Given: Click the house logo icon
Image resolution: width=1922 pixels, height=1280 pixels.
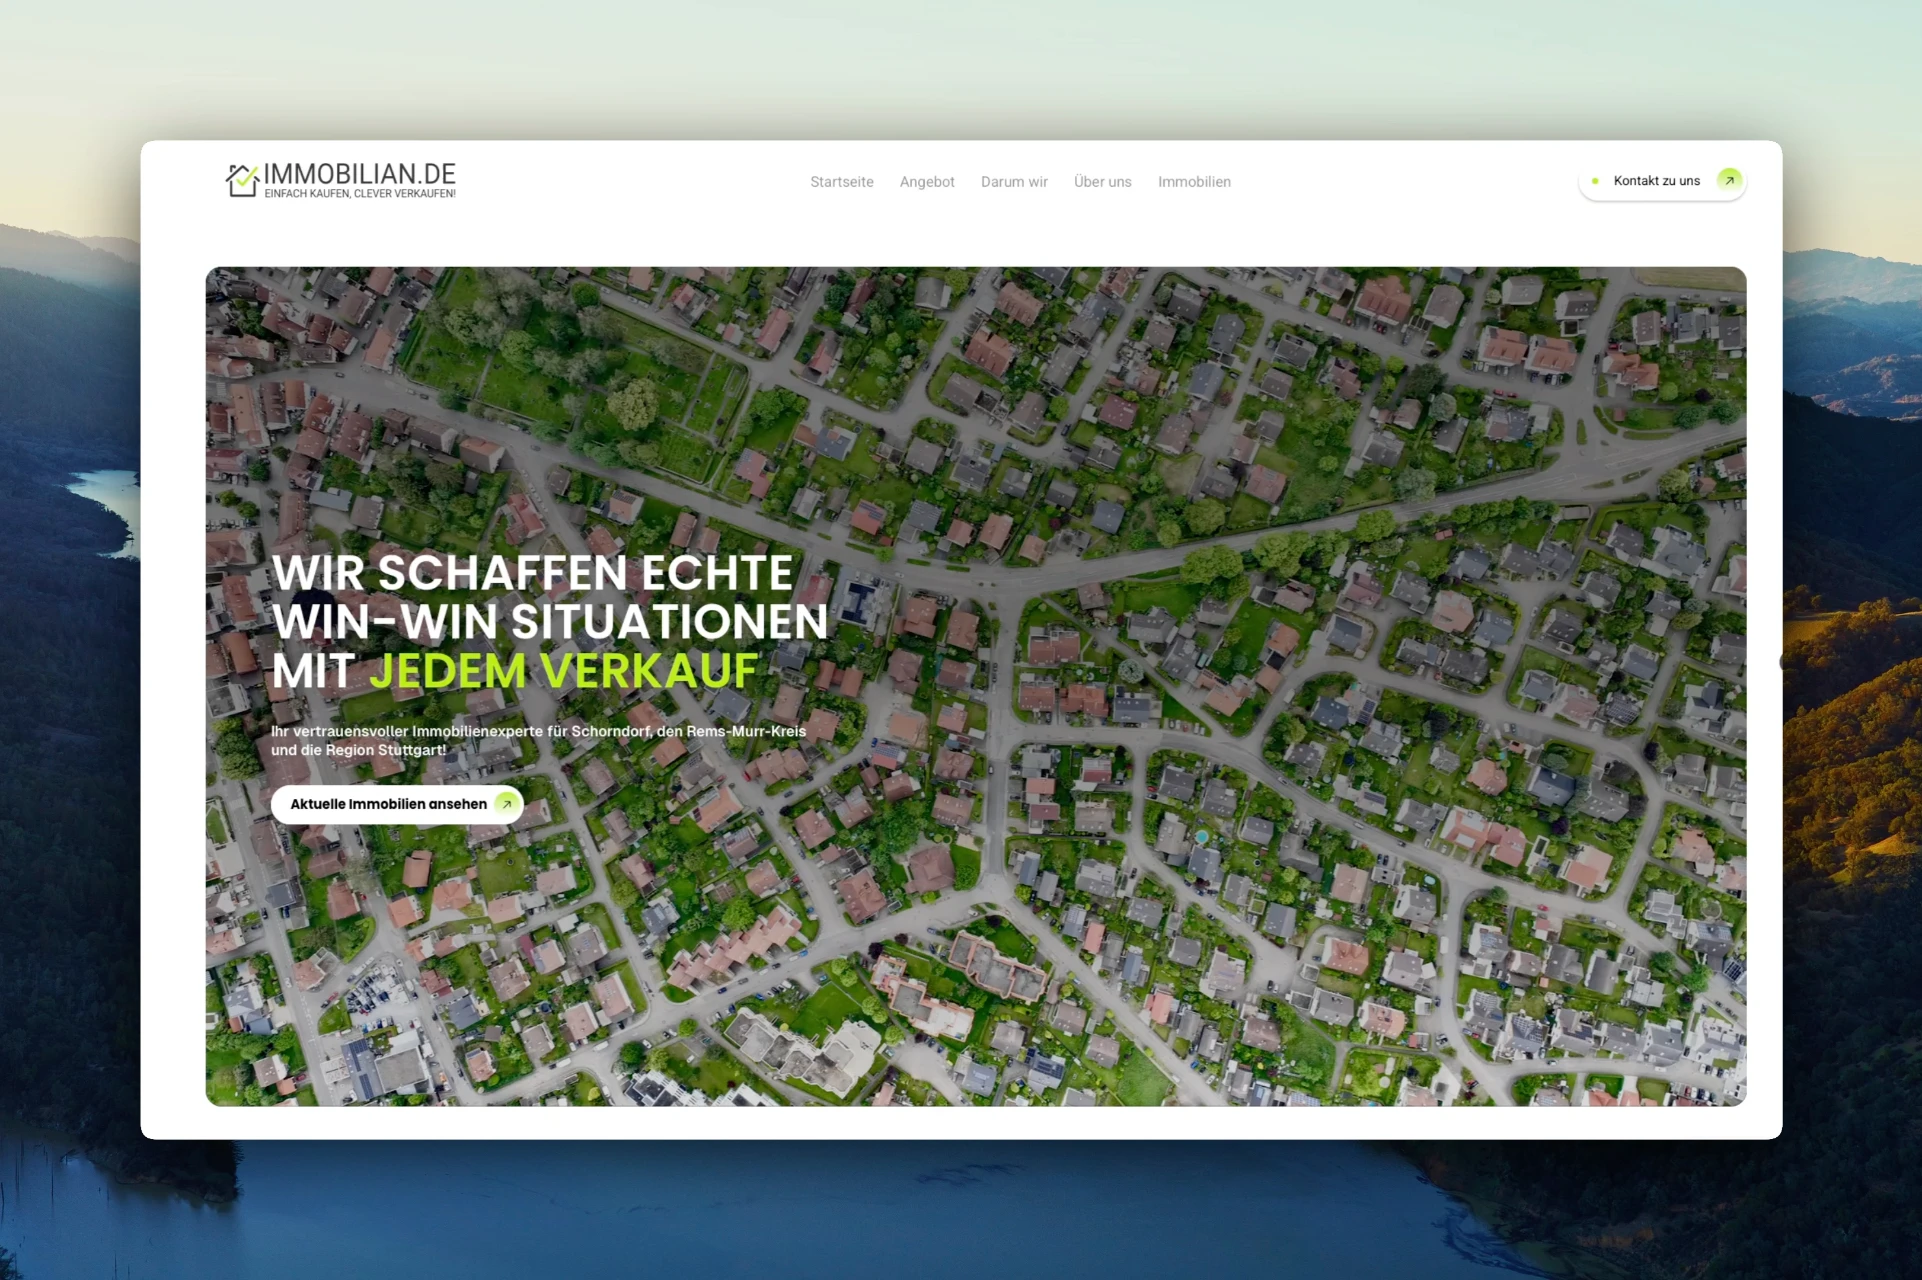Looking at the screenshot, I should tap(242, 180).
